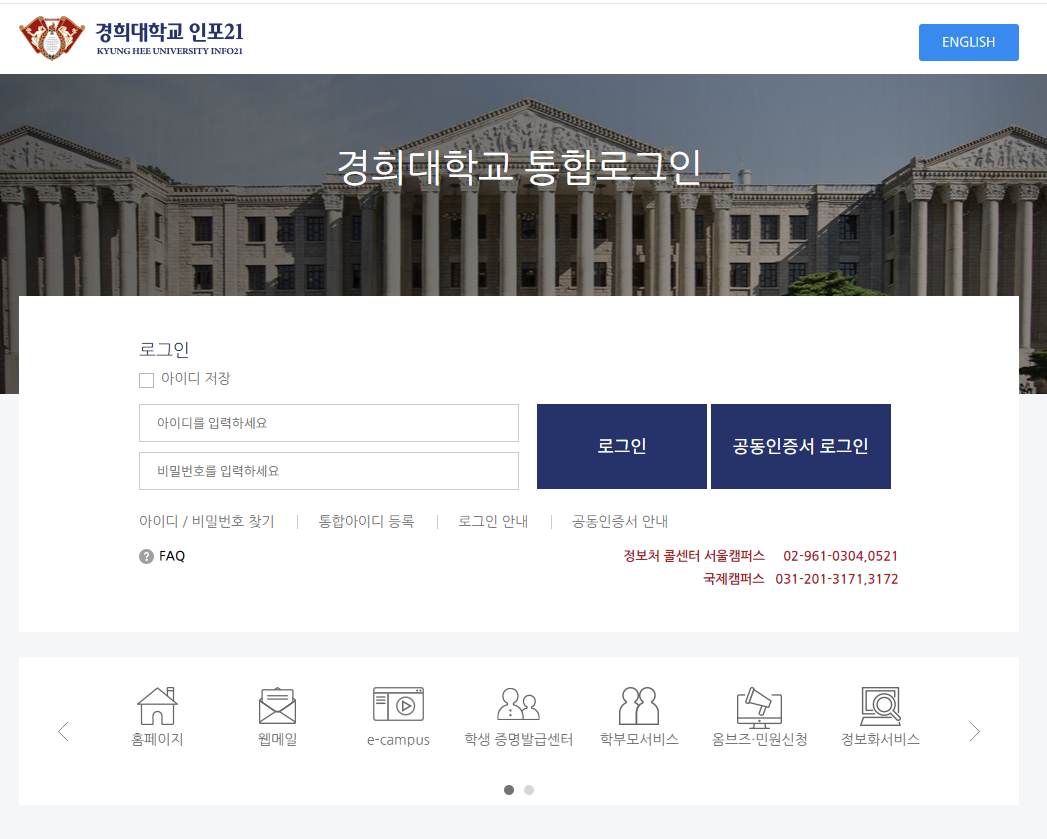This screenshot has width=1047, height=839.
Task: Click the 아이디를 입력하세요 ID input field
Action: tap(328, 423)
